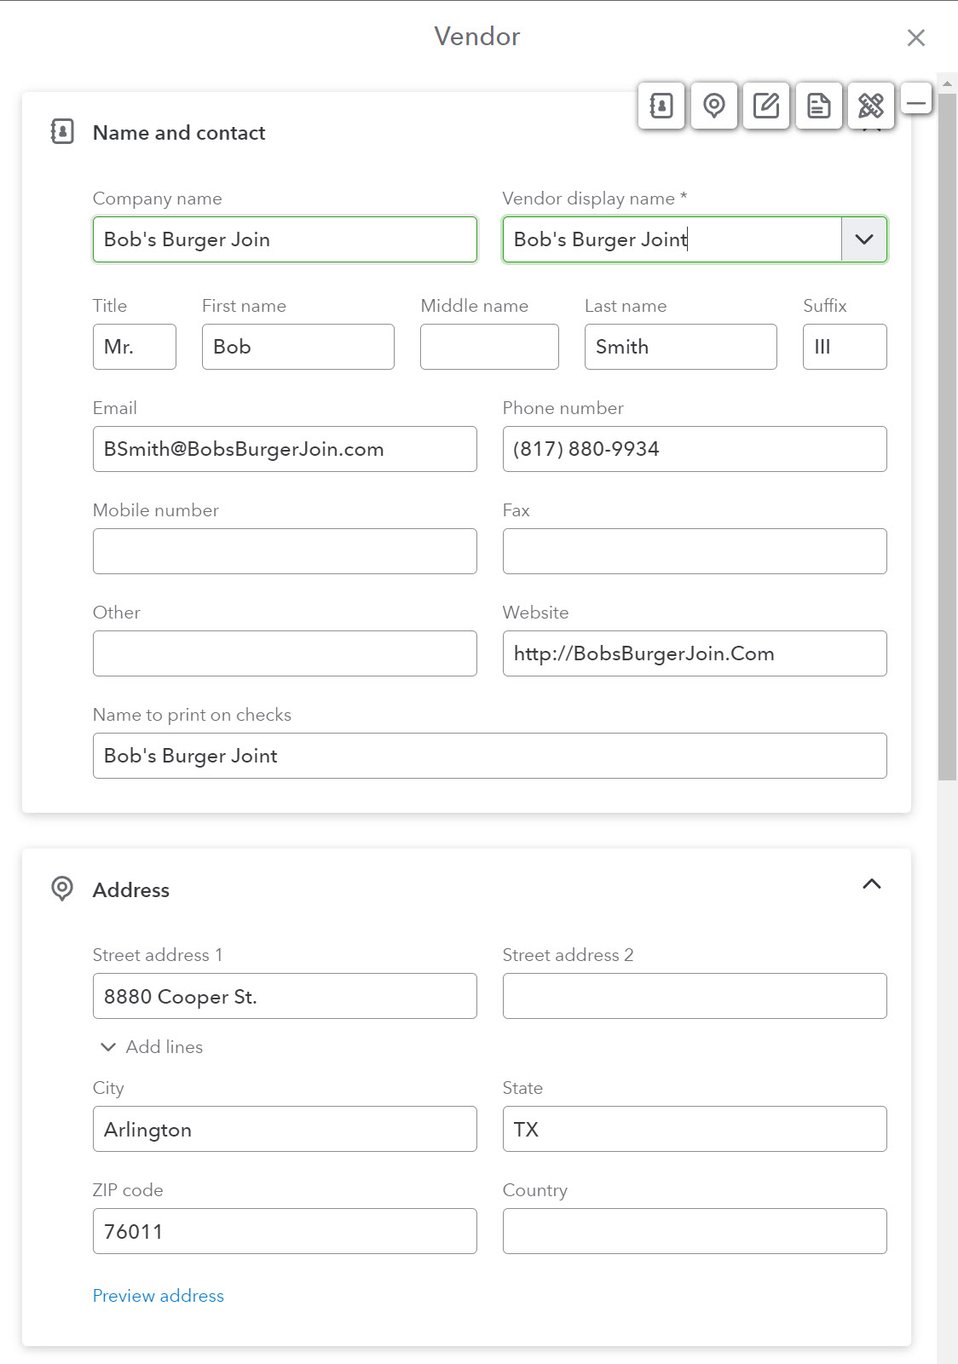This screenshot has width=958, height=1364.
Task: Click the Website field showing http://BobsBurgerJoin.Com
Action: pyautogui.click(x=694, y=653)
